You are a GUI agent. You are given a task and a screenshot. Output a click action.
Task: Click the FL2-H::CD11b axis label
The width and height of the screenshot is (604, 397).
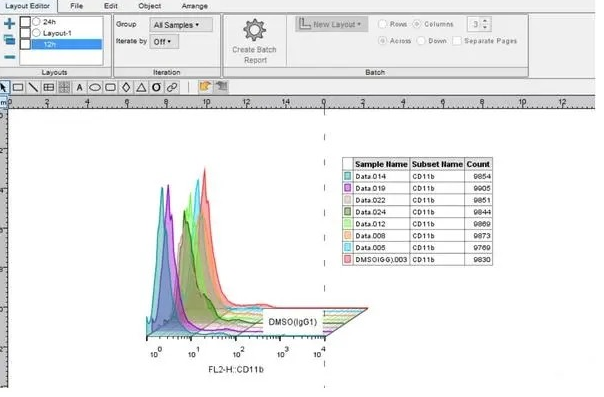[x=236, y=370]
